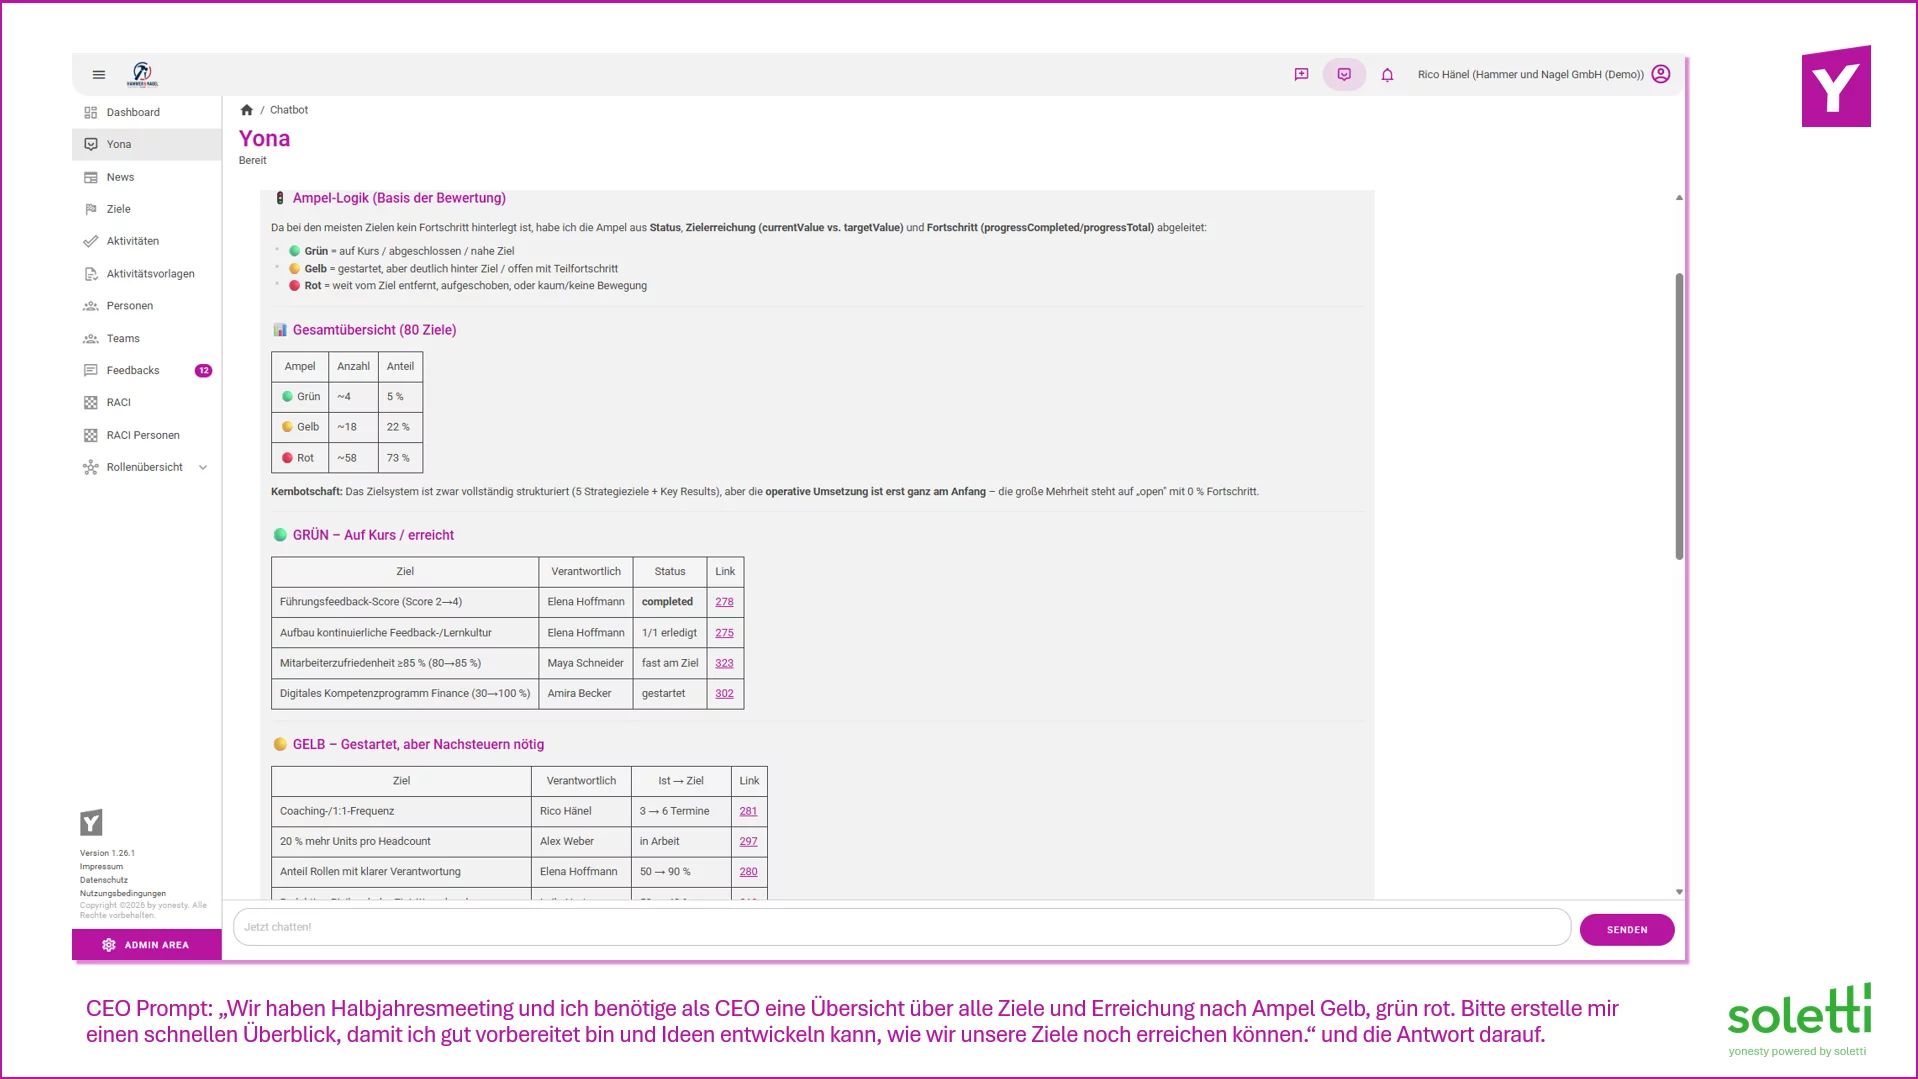Open the Impressum link
Screen dimensions: 1918x1079
(101, 867)
